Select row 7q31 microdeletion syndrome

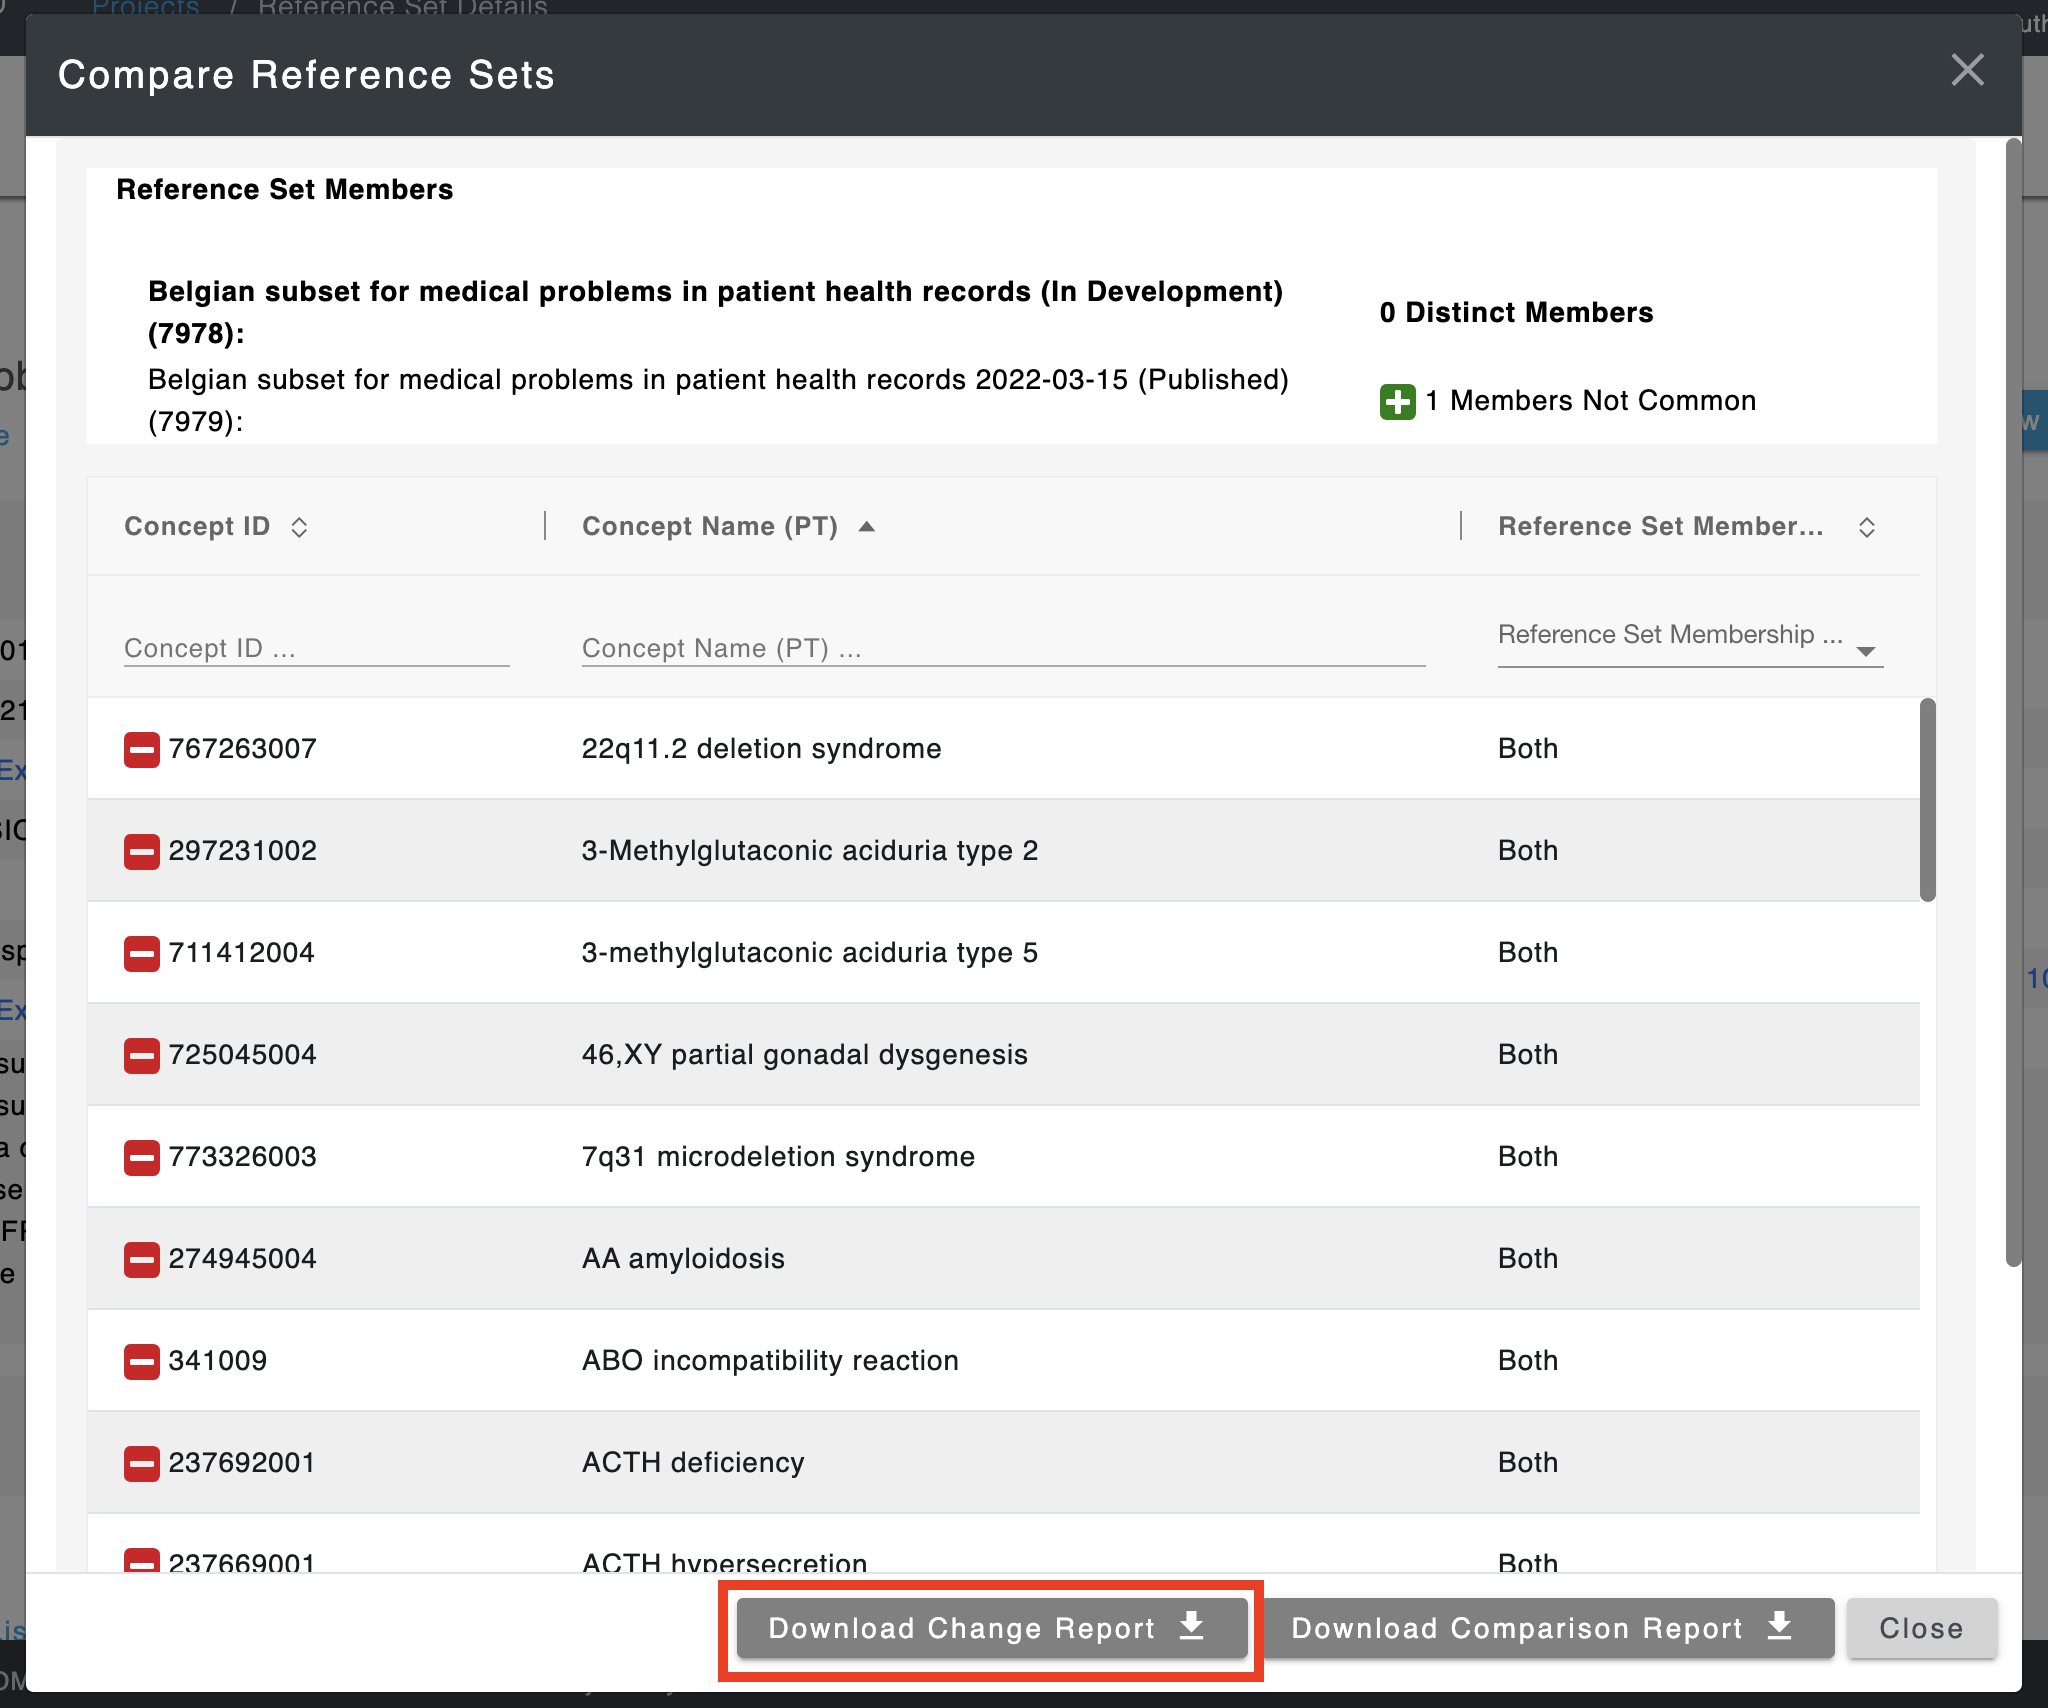1003,1157
